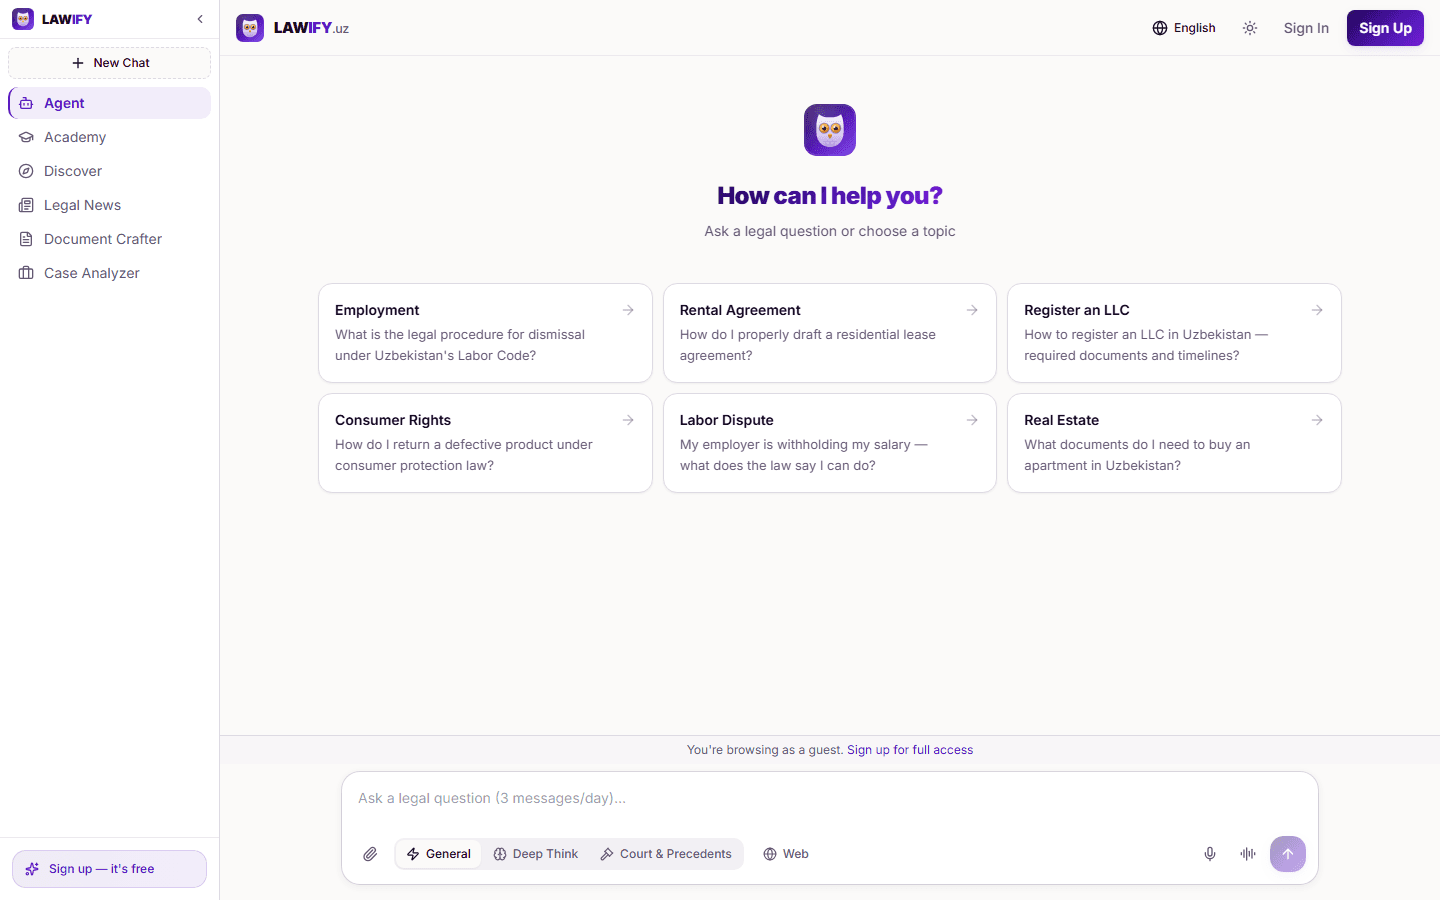Click the Legal News newspaper icon
Screen dimensions: 1440x900
point(26,205)
